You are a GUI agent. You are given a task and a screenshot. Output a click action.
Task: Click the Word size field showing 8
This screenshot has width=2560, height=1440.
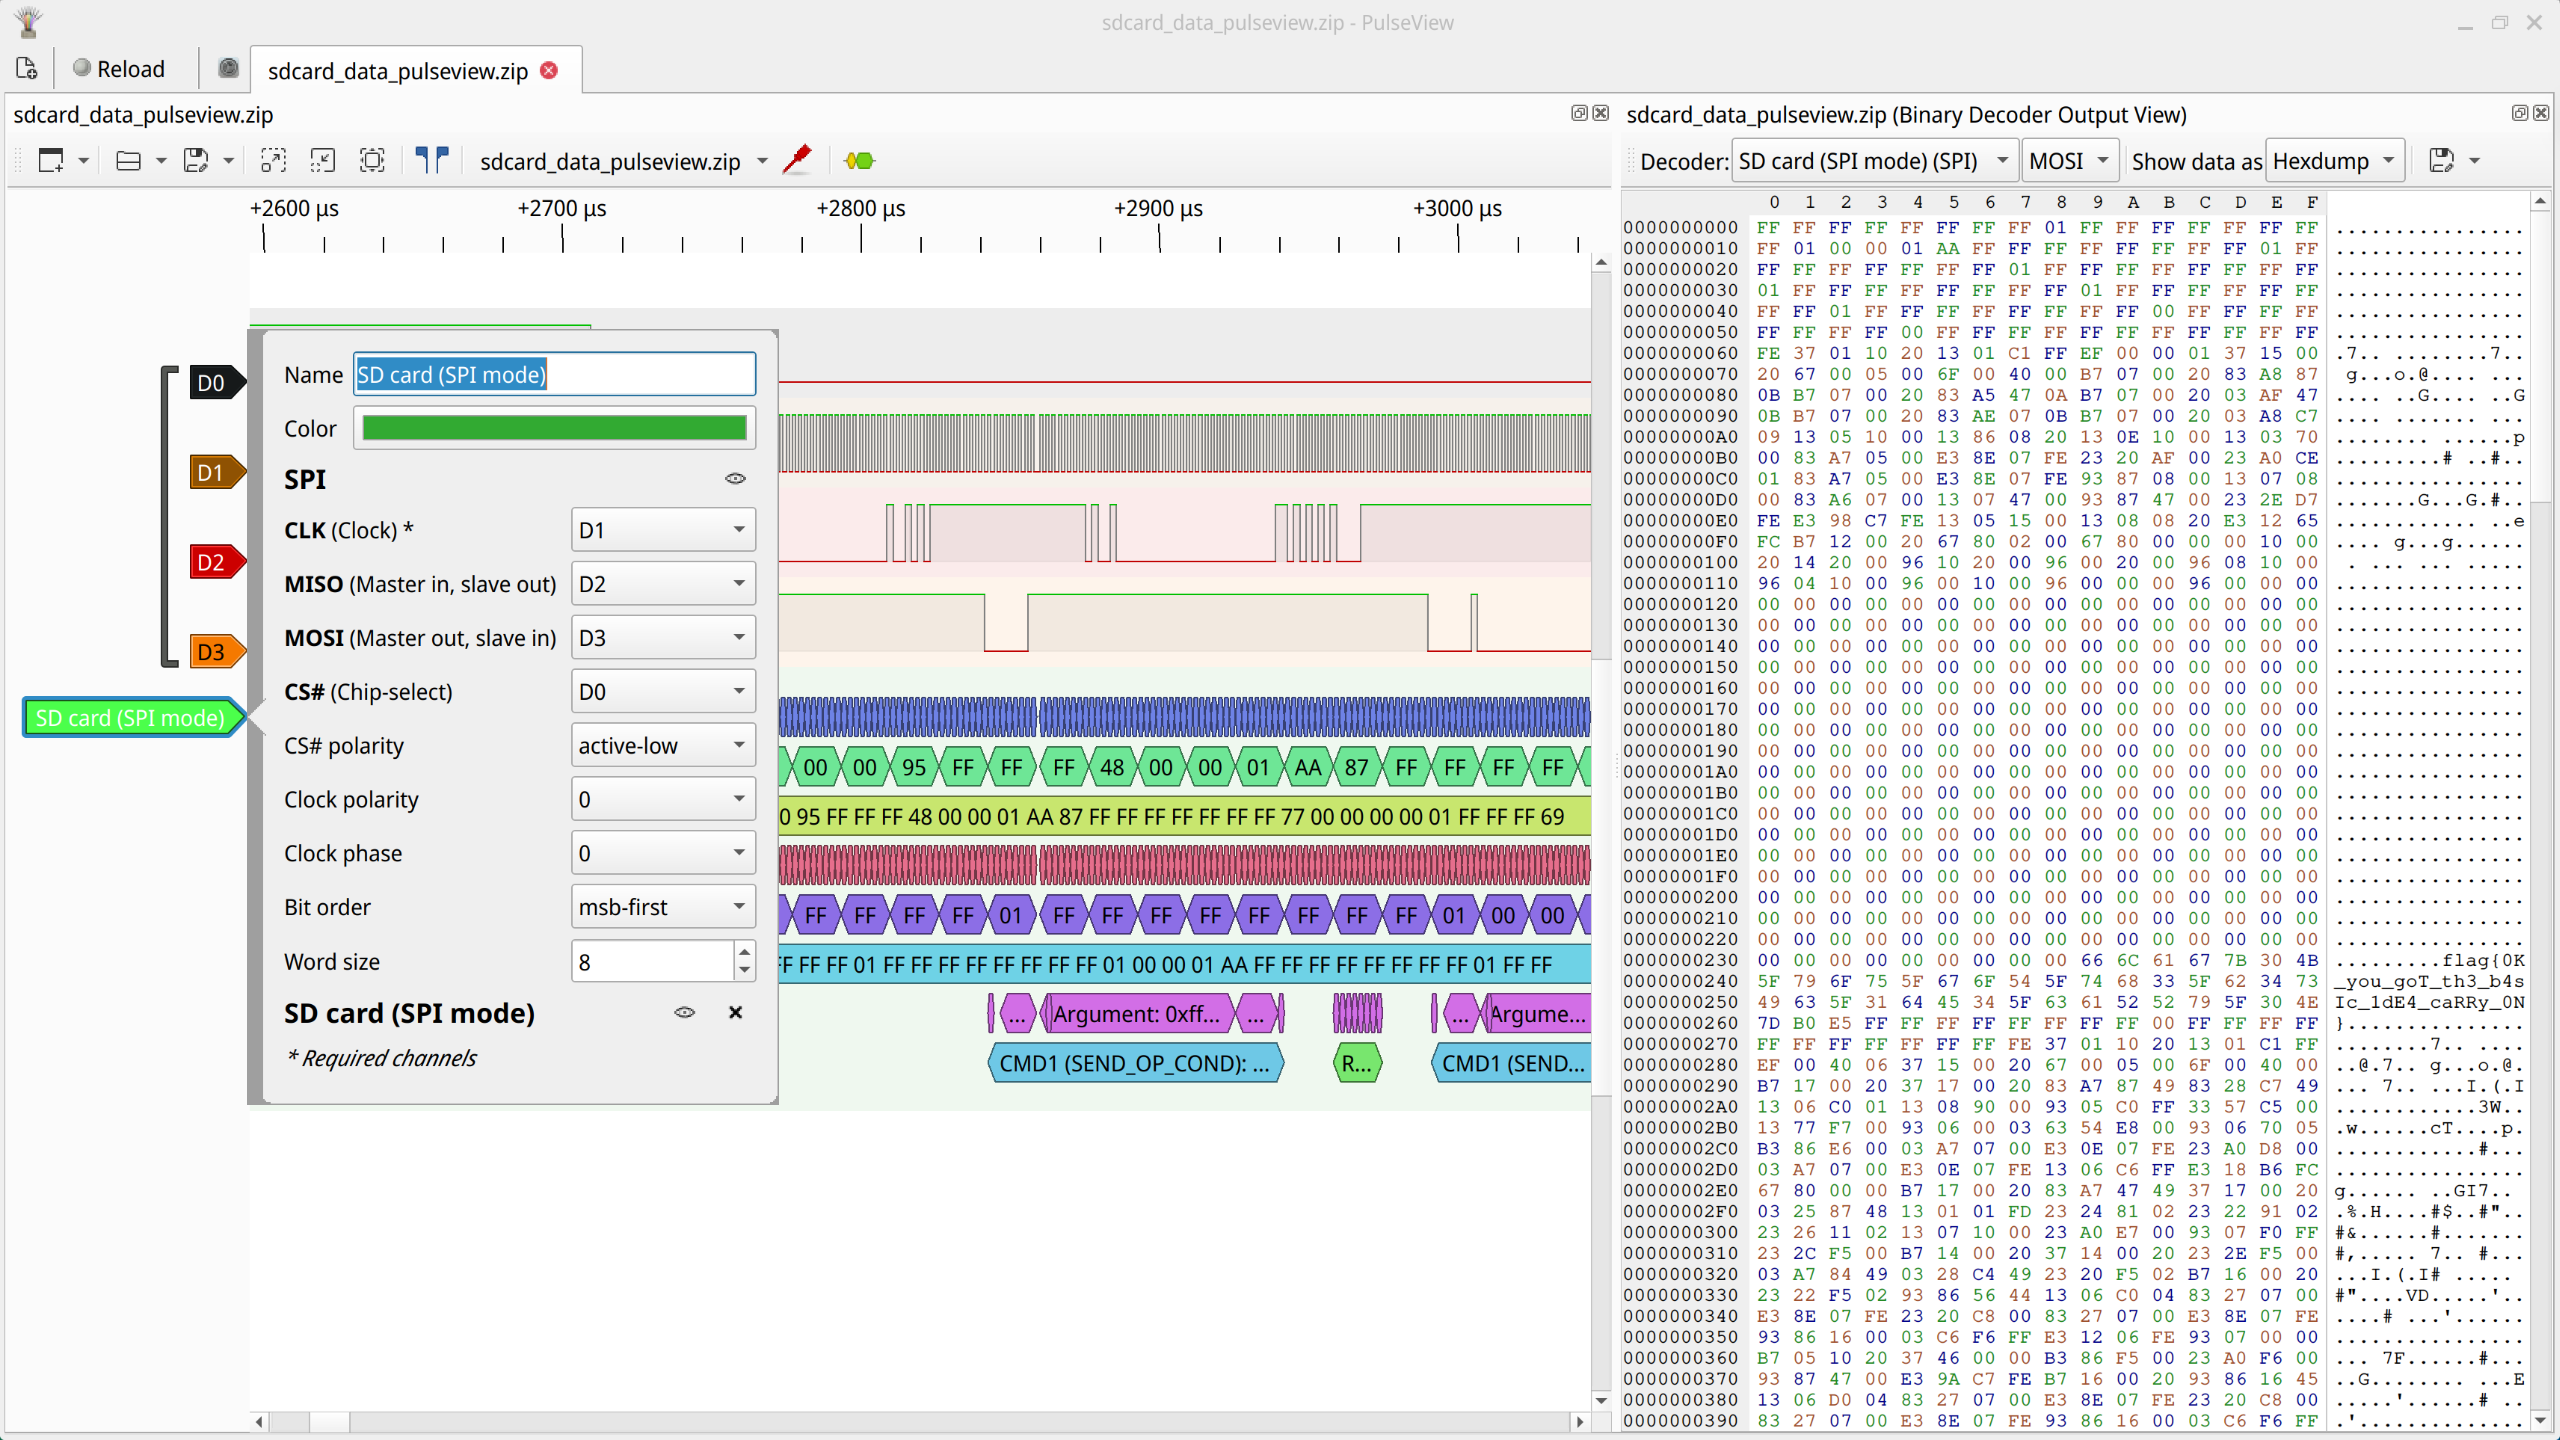(x=652, y=962)
